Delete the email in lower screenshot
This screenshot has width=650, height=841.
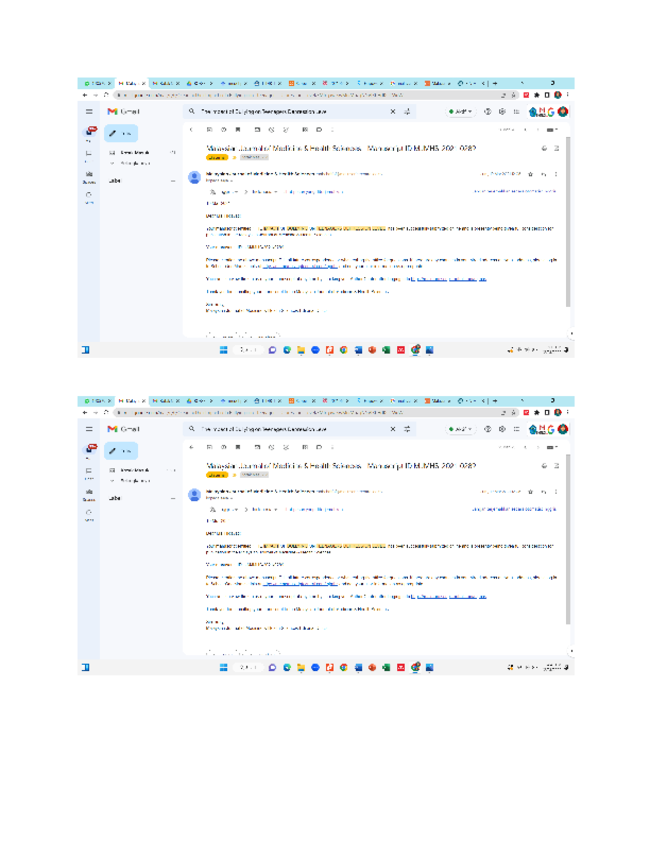(238, 447)
